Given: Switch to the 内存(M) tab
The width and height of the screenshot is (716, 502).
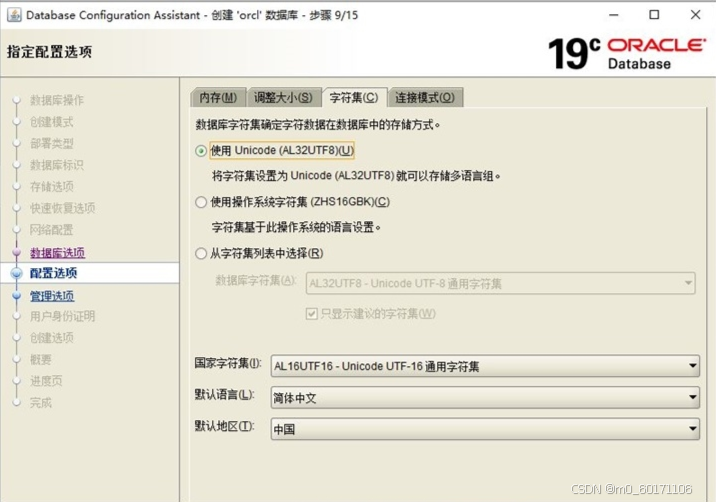Looking at the screenshot, I should point(218,97).
